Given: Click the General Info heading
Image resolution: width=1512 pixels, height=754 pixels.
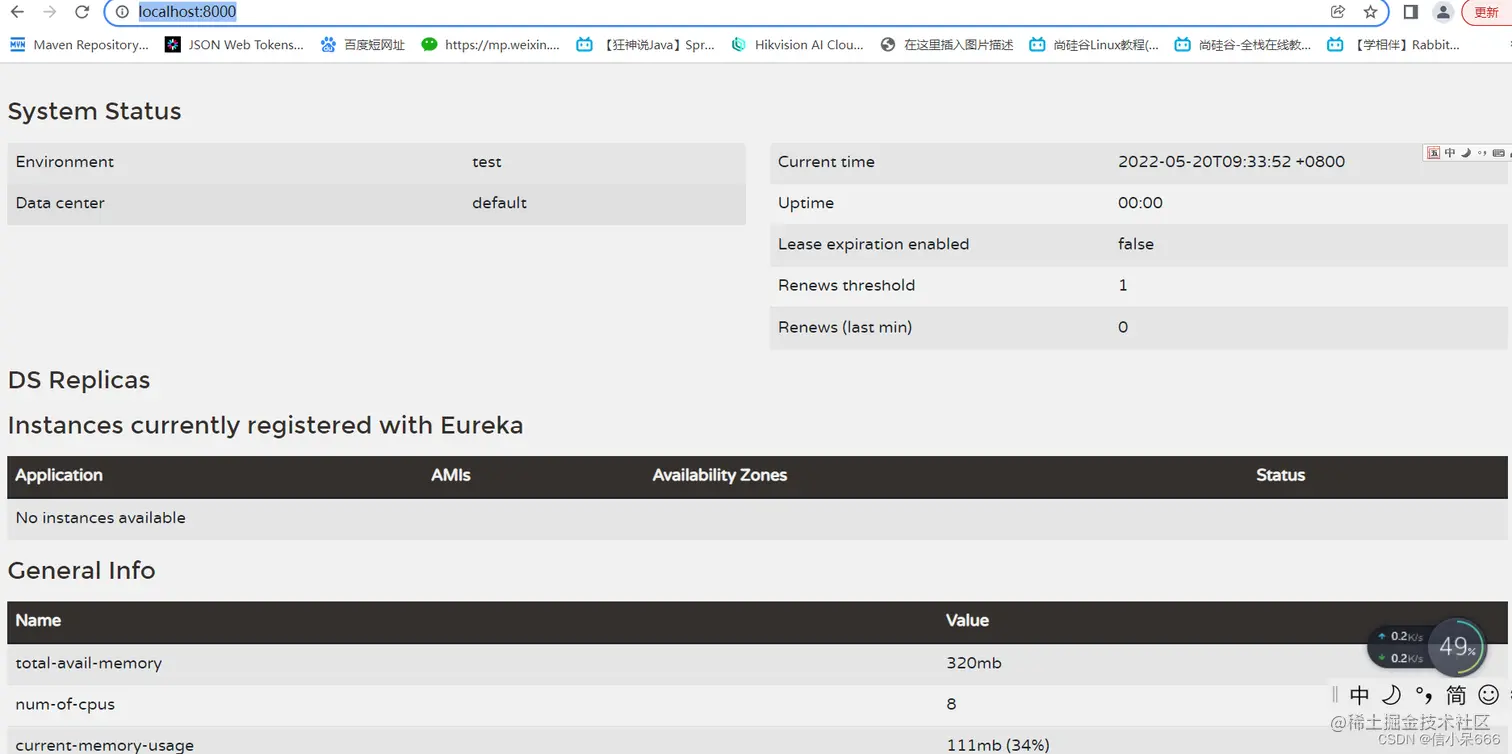Looking at the screenshot, I should coord(82,570).
